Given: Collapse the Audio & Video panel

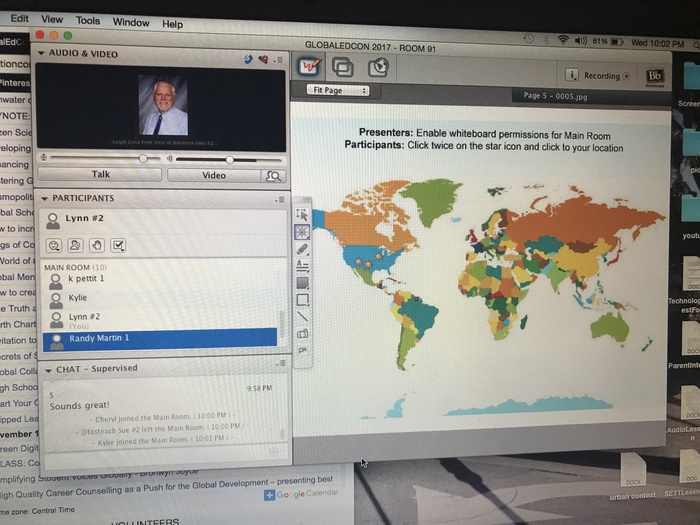Looking at the screenshot, I should 42,53.
